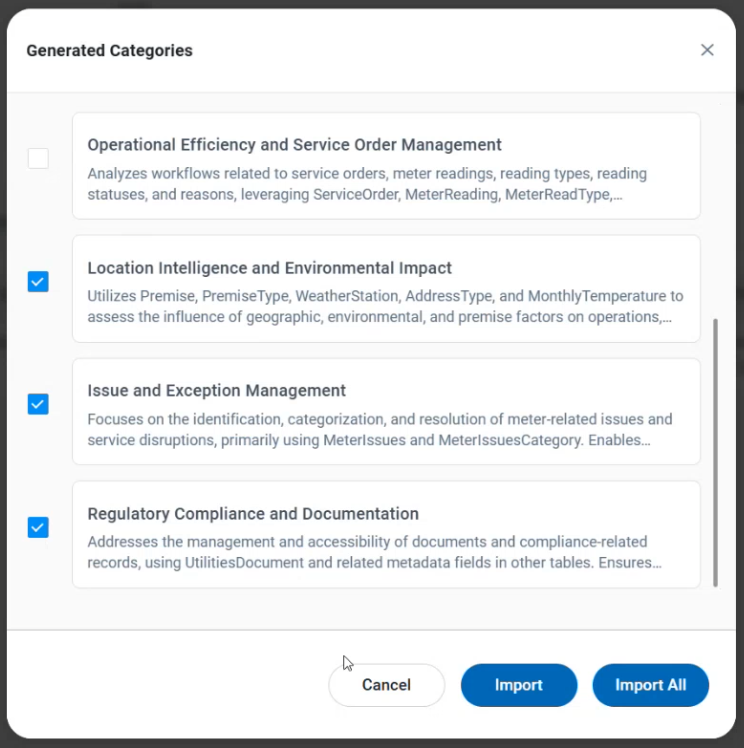
Task: Select the Operational Efficiency and Service Order Management title
Action: (294, 145)
